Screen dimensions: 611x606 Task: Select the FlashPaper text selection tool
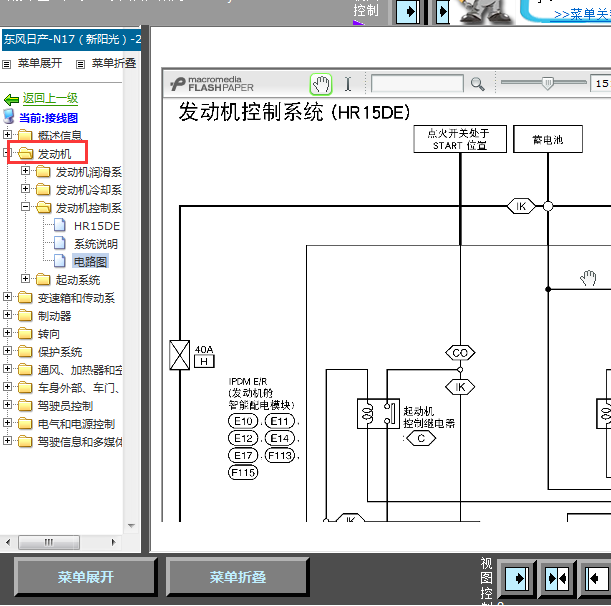point(348,84)
